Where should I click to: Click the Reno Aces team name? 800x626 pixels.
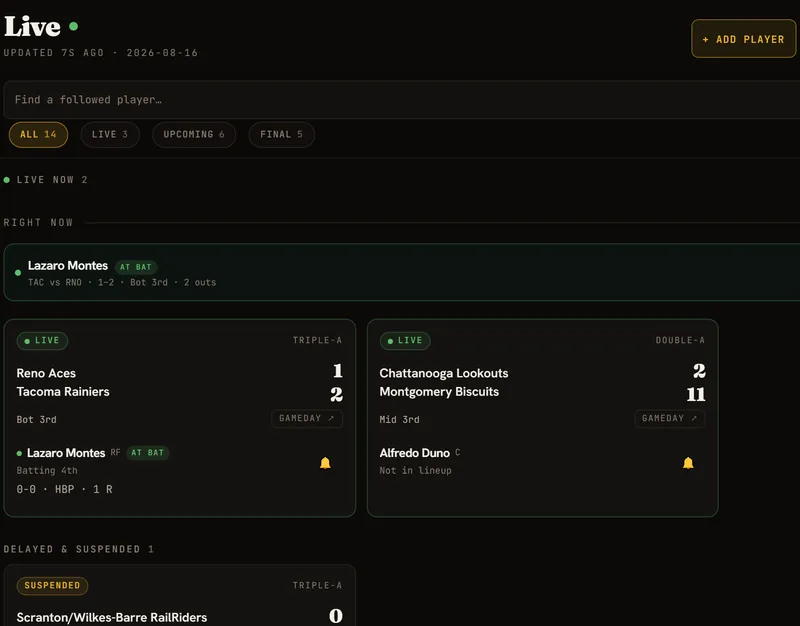(46, 373)
